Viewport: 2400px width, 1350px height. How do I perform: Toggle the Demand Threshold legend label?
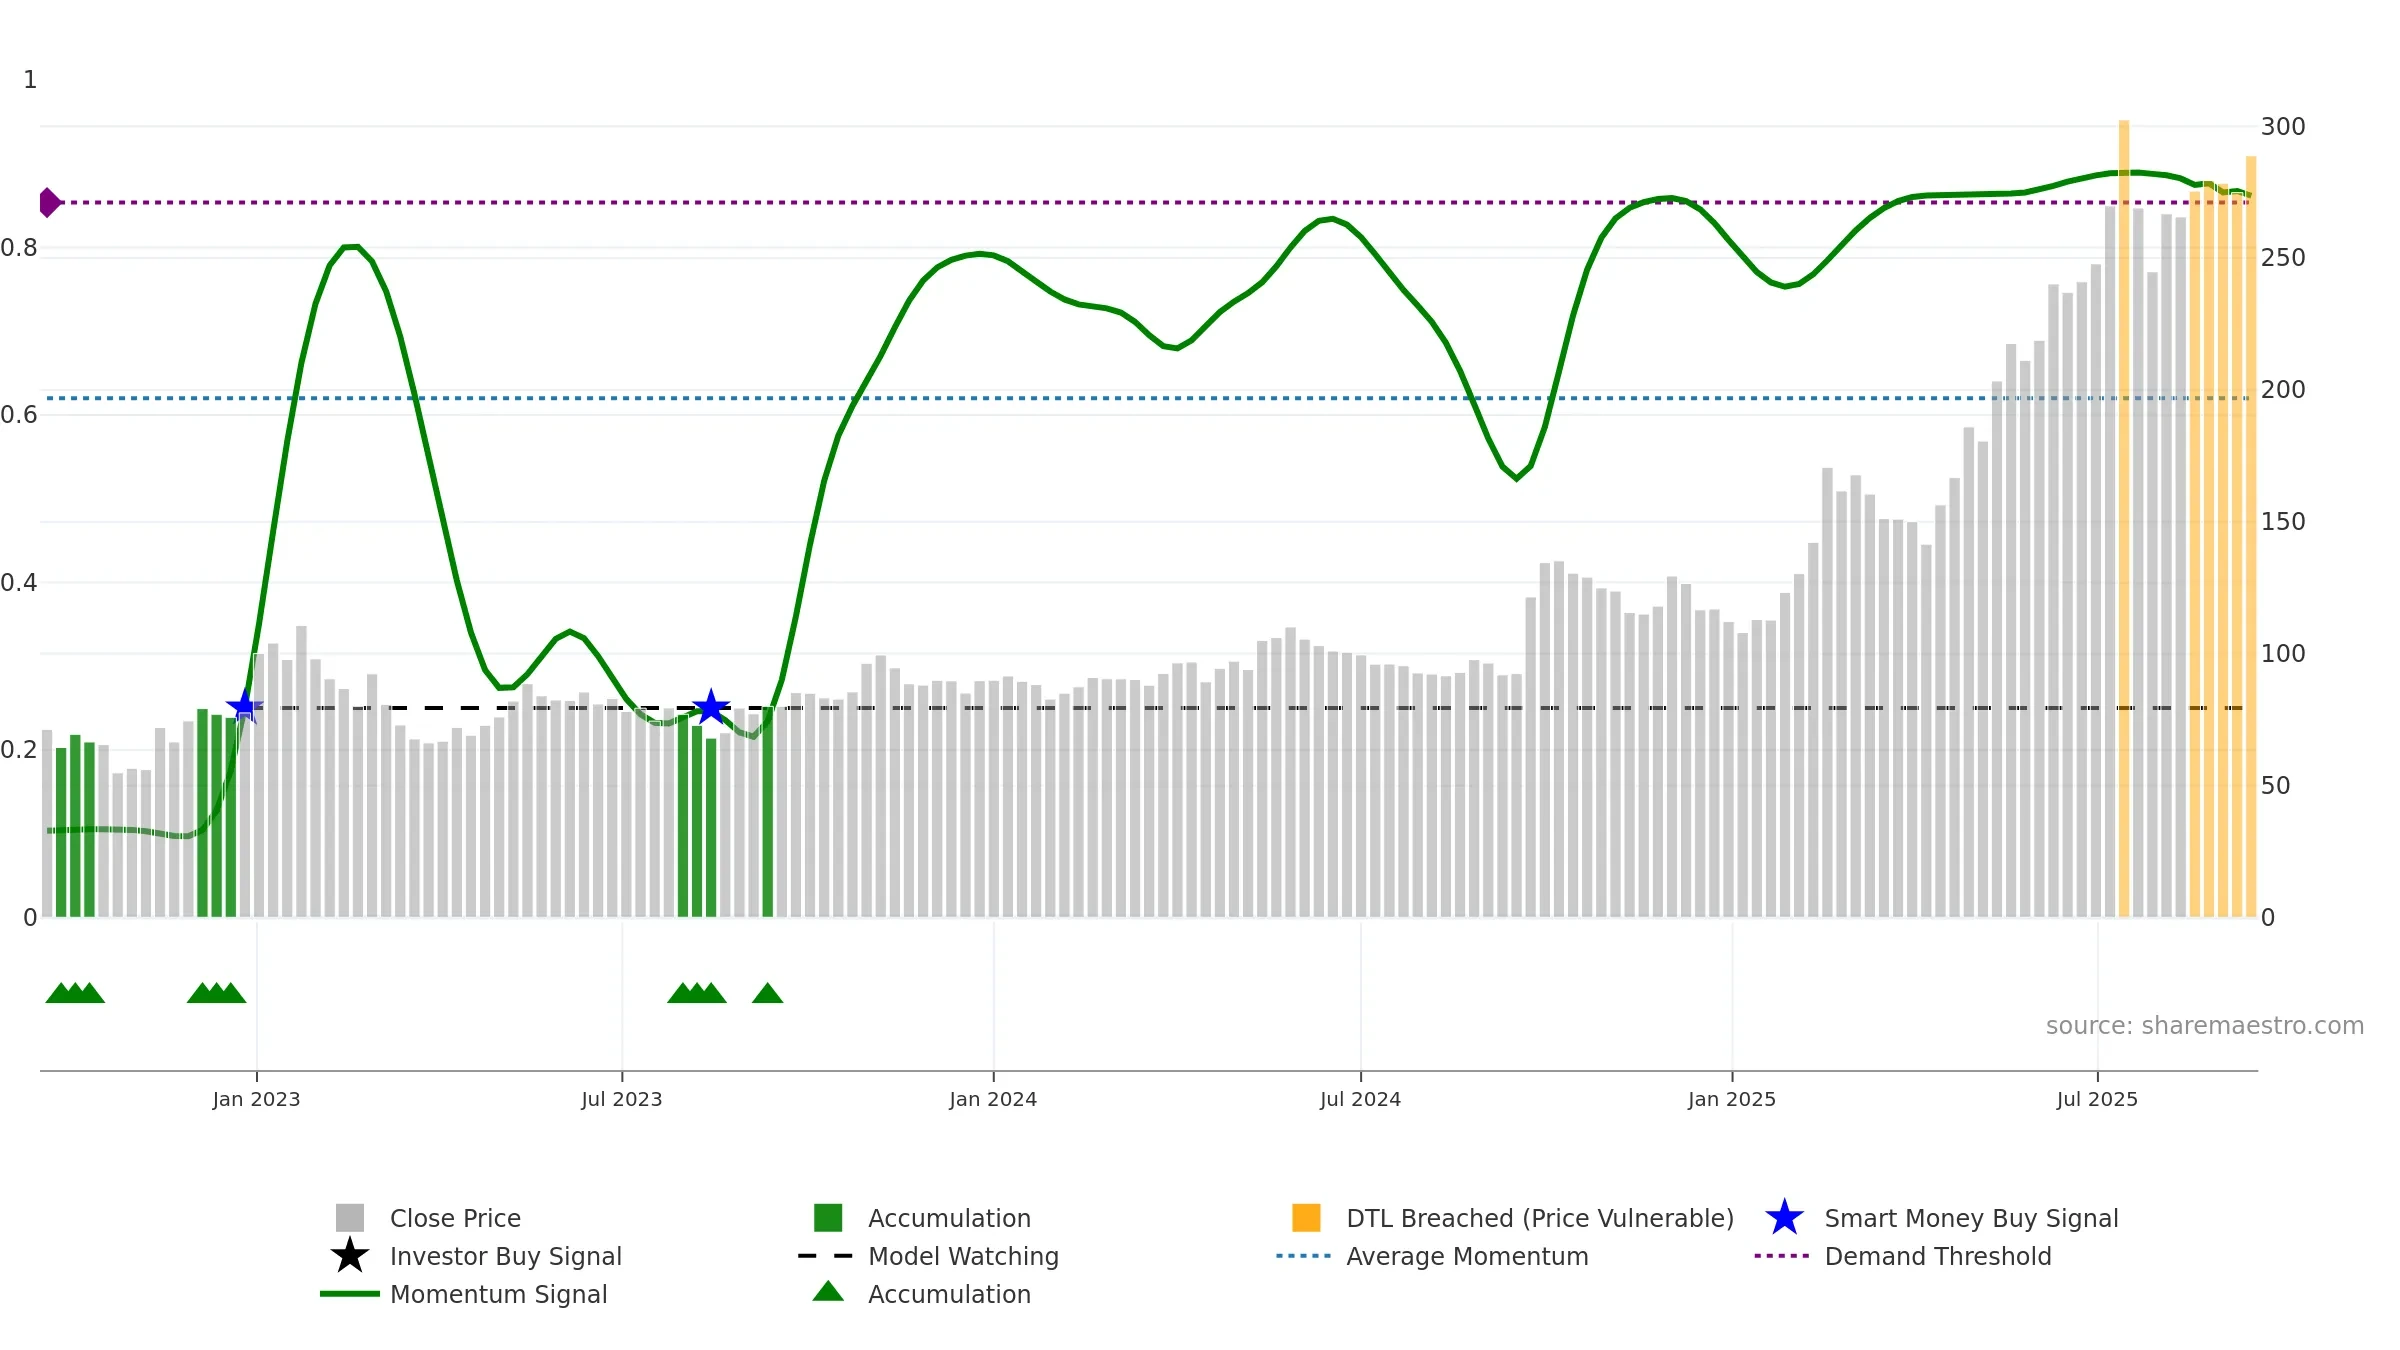[1938, 1256]
